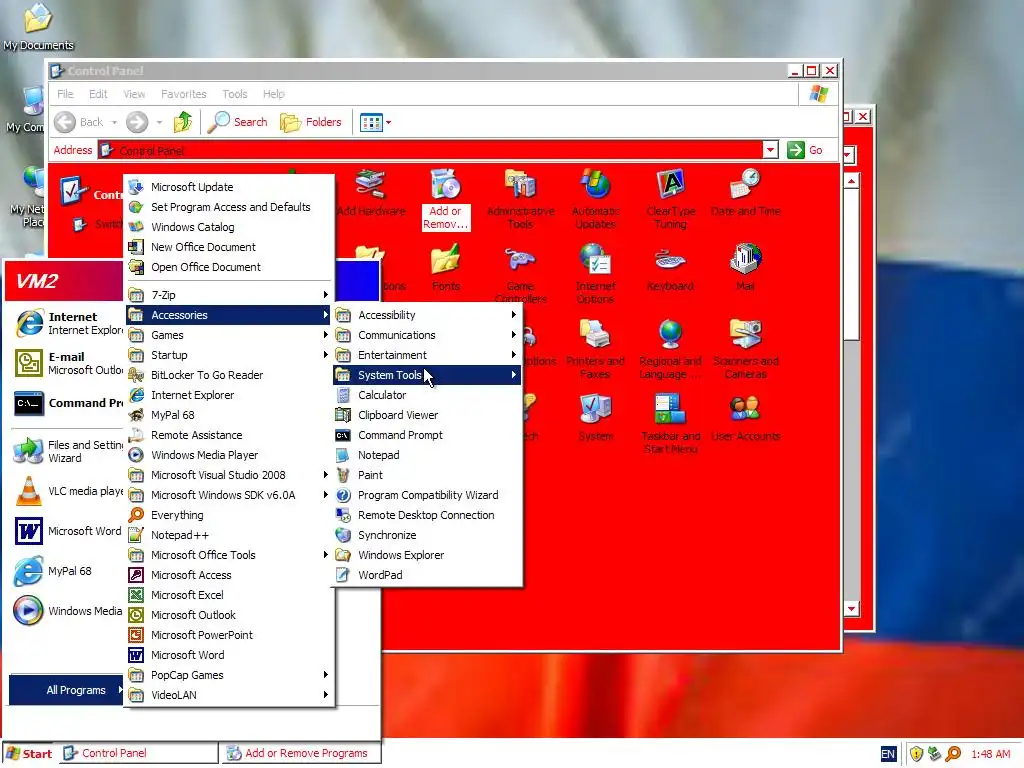
Task: Open Windows Explorer from Accessories
Action: (428, 555)
